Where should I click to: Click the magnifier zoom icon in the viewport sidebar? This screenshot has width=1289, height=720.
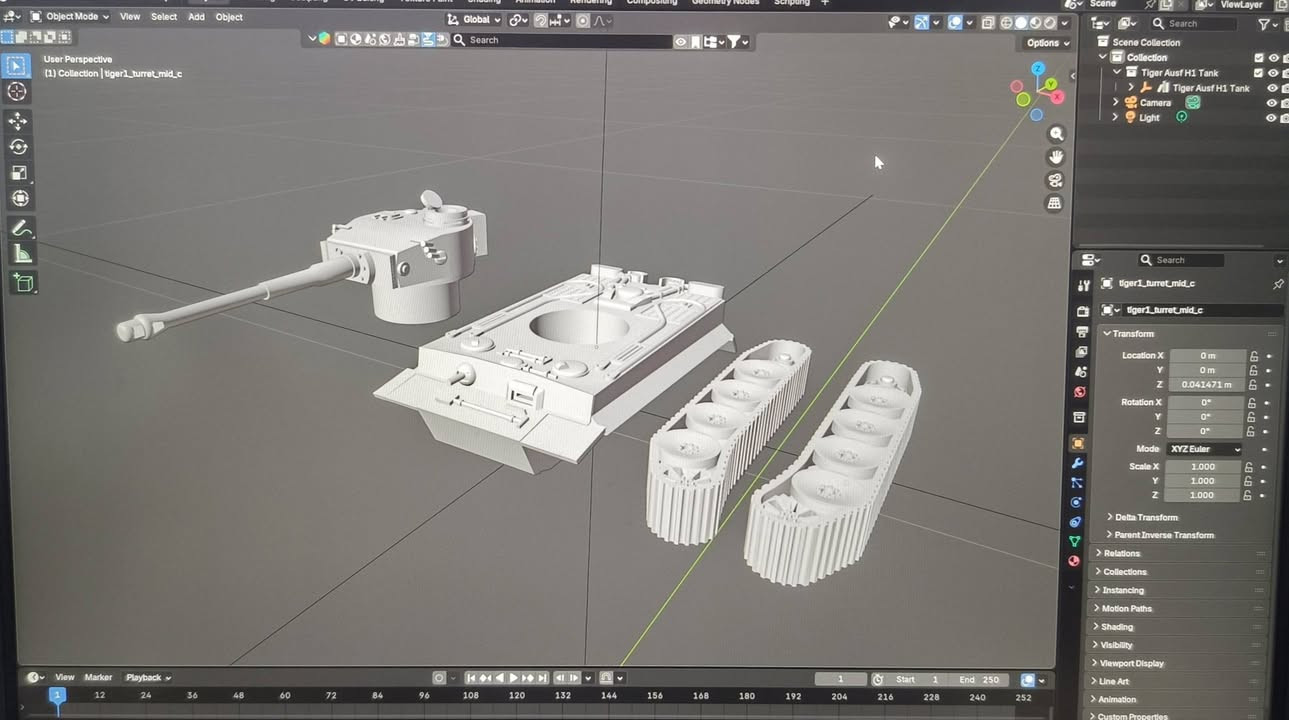pyautogui.click(x=1055, y=133)
